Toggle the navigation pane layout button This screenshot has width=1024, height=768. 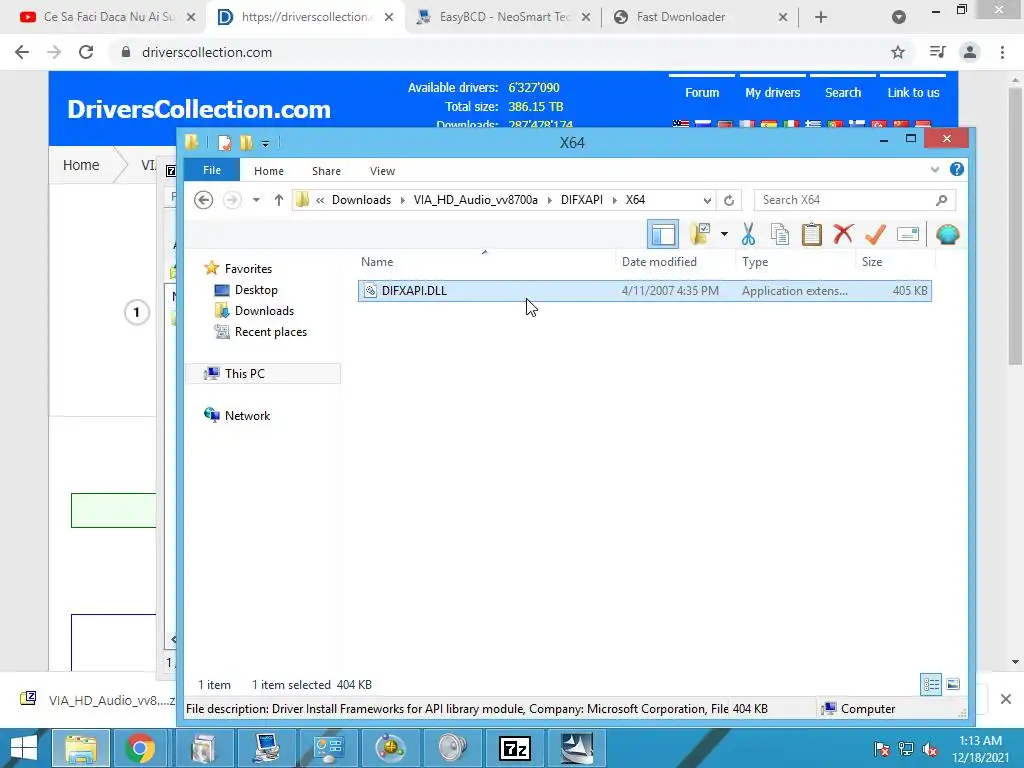663,234
